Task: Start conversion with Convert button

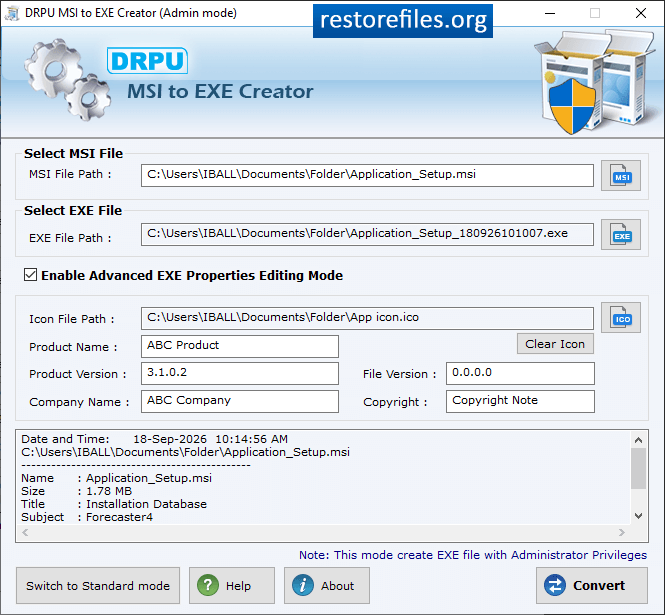Action: (x=592, y=585)
